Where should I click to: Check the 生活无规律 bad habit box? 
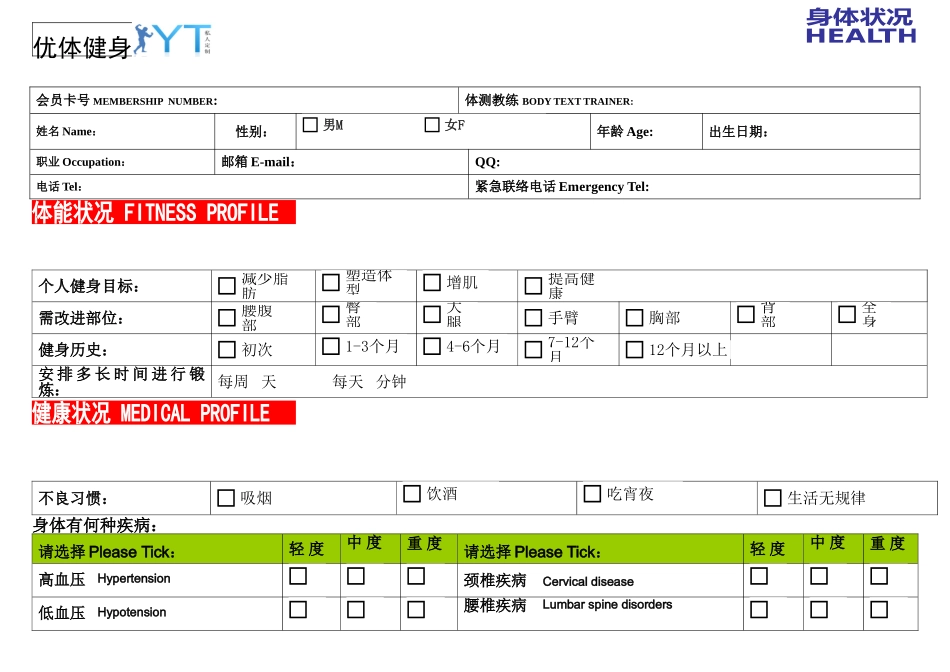772,498
